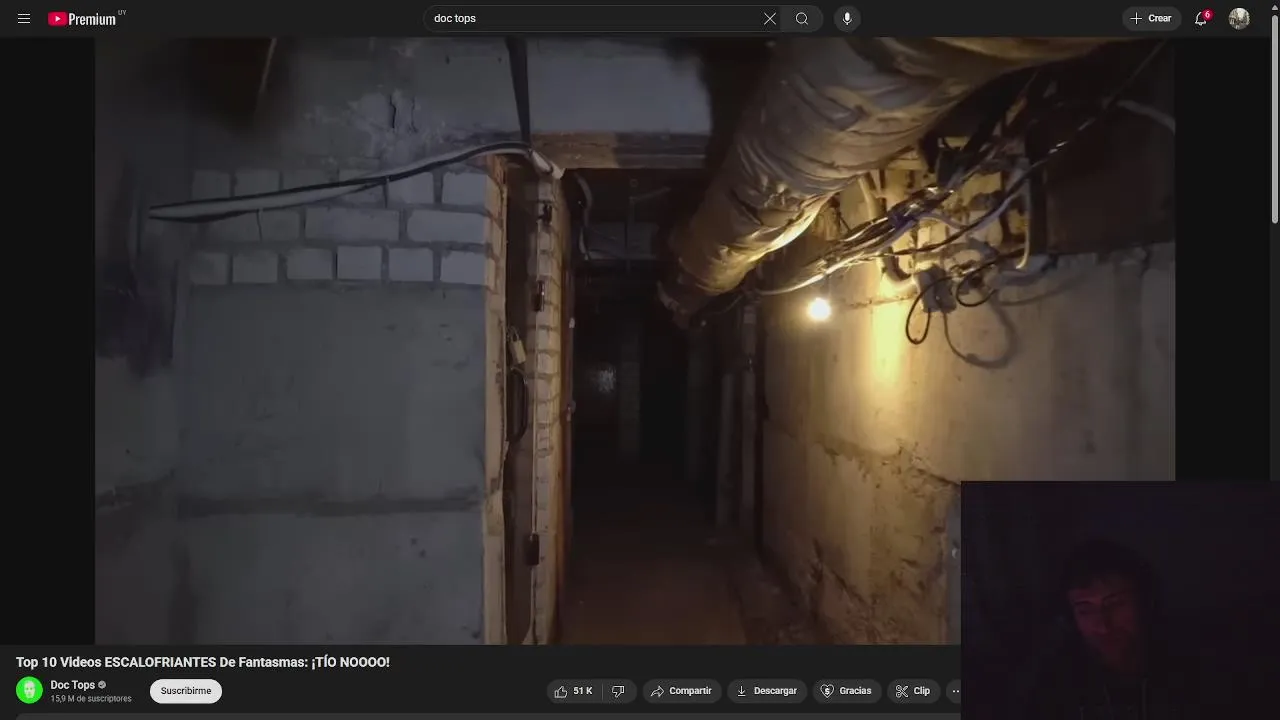Click the '15,9 M de suscriptores' text
Screen dimensions: 1280x720
[x=91, y=699]
